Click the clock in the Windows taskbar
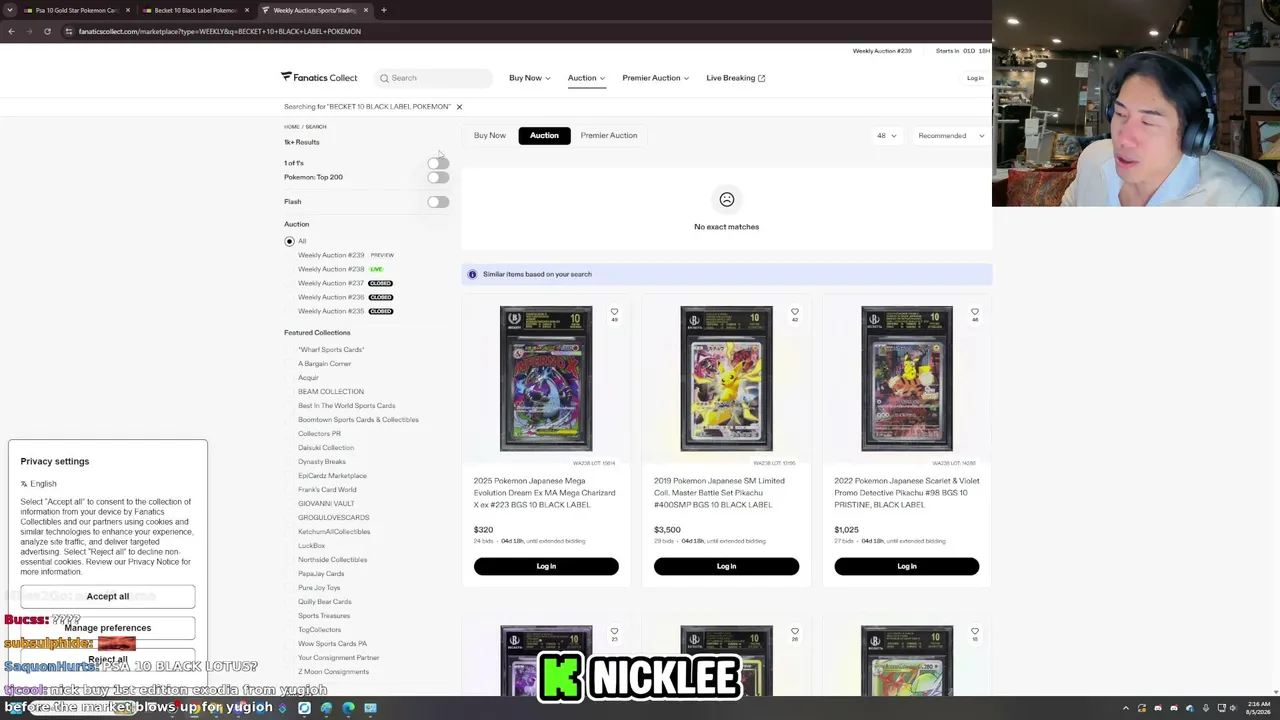The height and width of the screenshot is (720, 1280). tap(1258, 708)
